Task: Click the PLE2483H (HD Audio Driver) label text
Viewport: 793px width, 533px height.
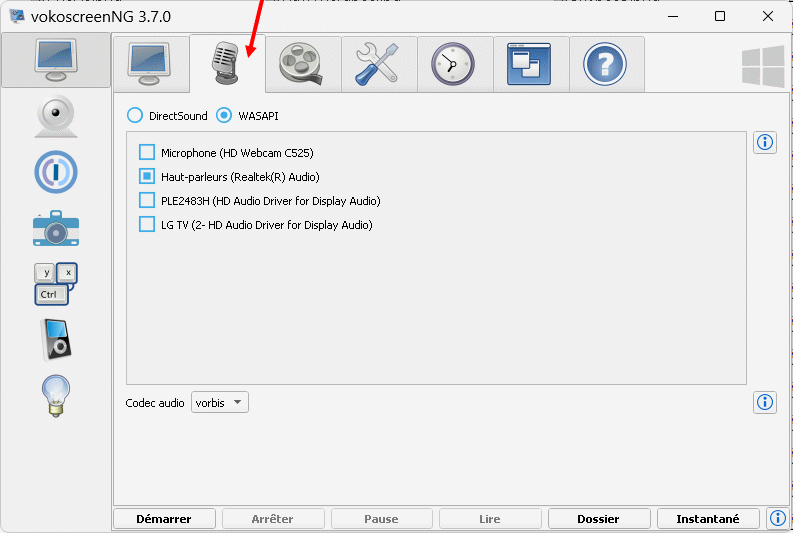Action: [x=271, y=201]
